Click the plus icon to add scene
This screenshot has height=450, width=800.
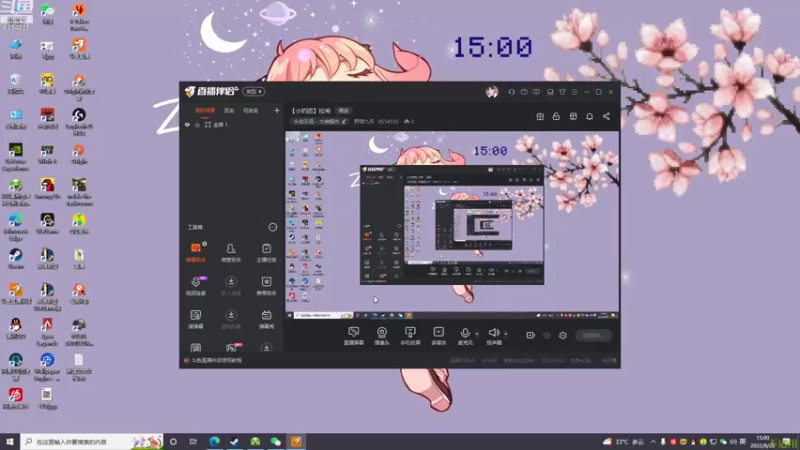pyautogui.click(x=277, y=110)
